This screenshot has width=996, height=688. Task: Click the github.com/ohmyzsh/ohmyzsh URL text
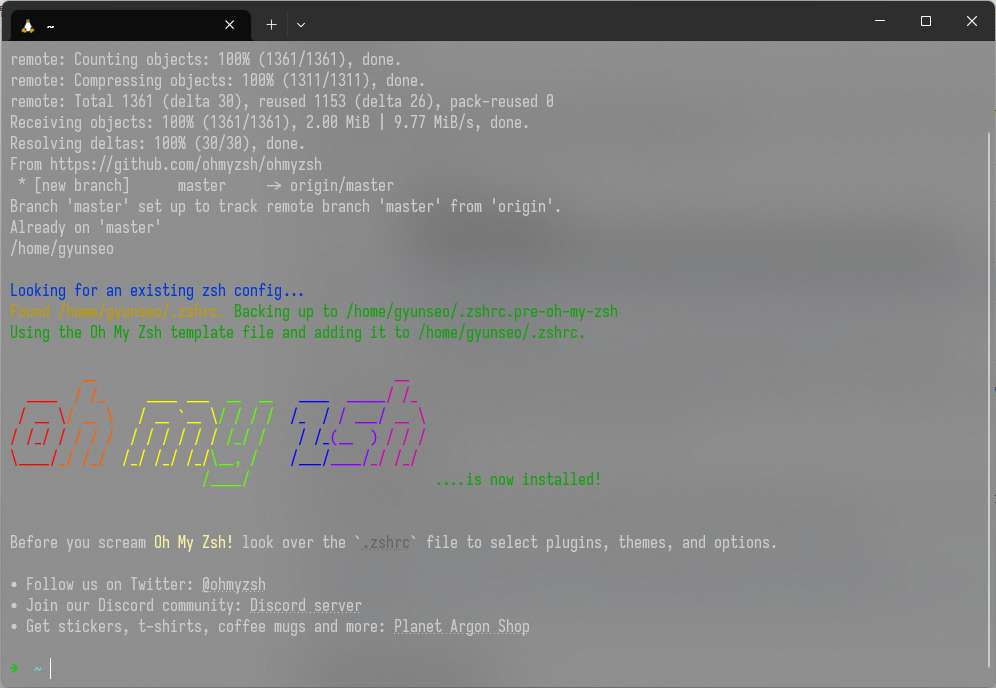click(186, 165)
